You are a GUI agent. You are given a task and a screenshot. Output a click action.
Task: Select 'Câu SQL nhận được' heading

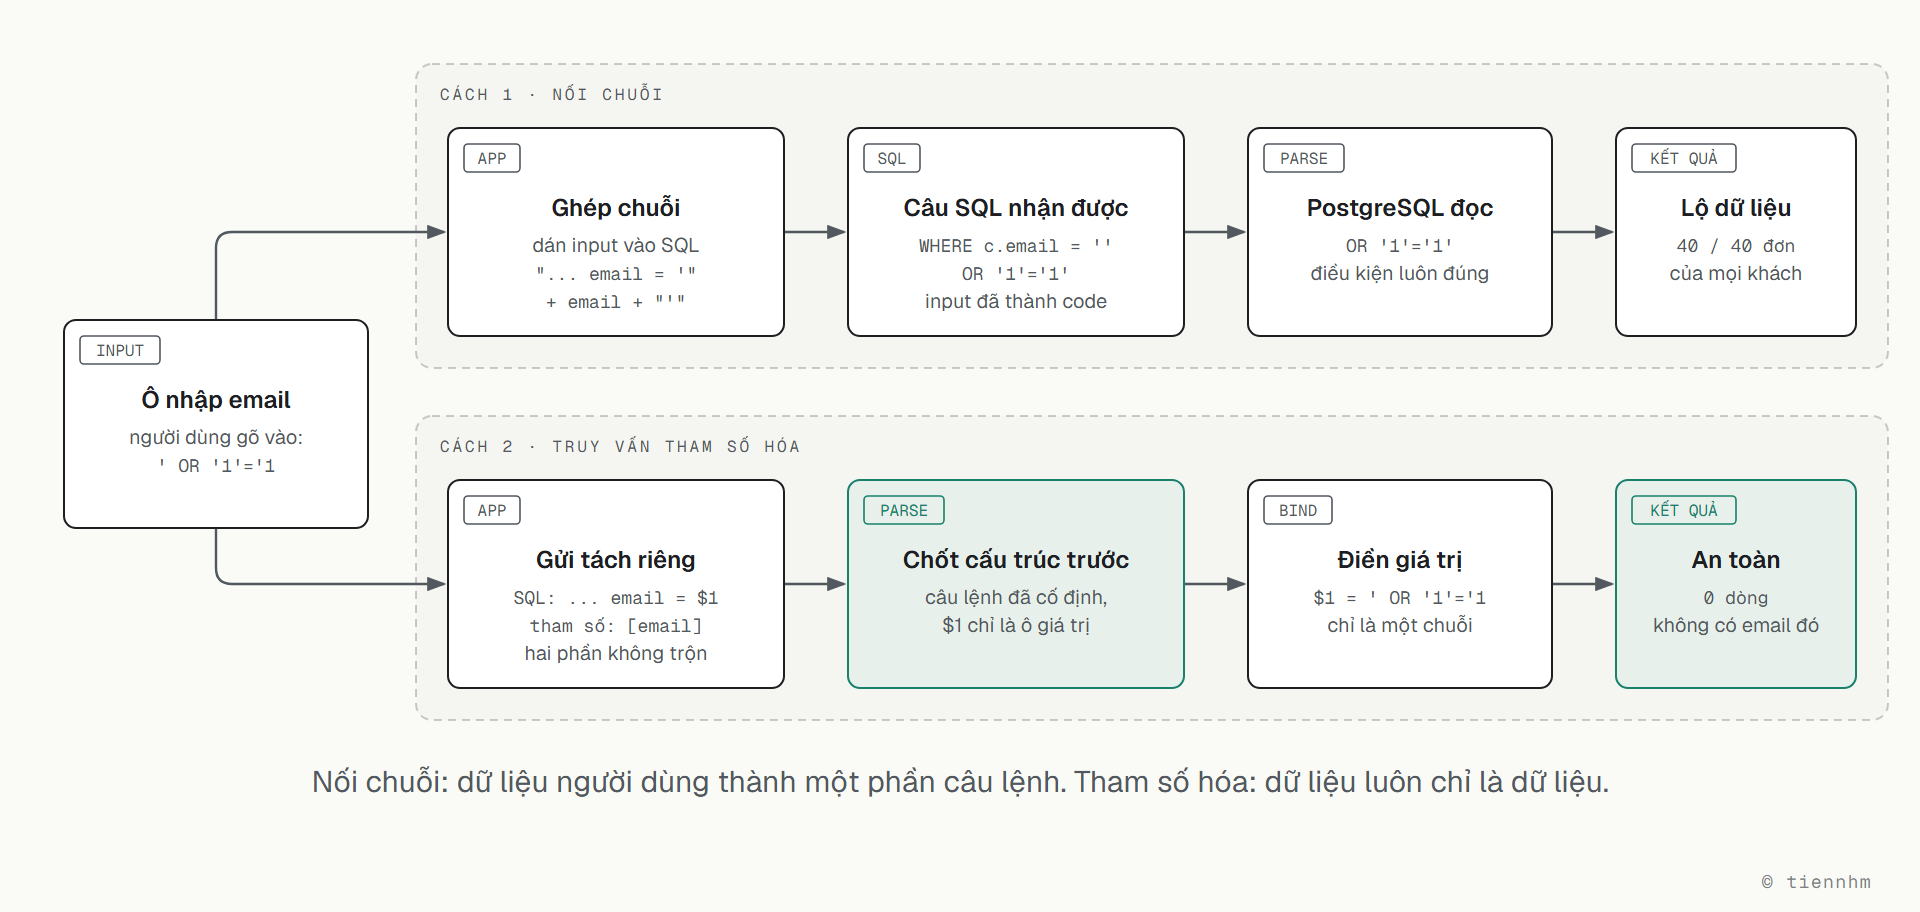(x=1016, y=208)
